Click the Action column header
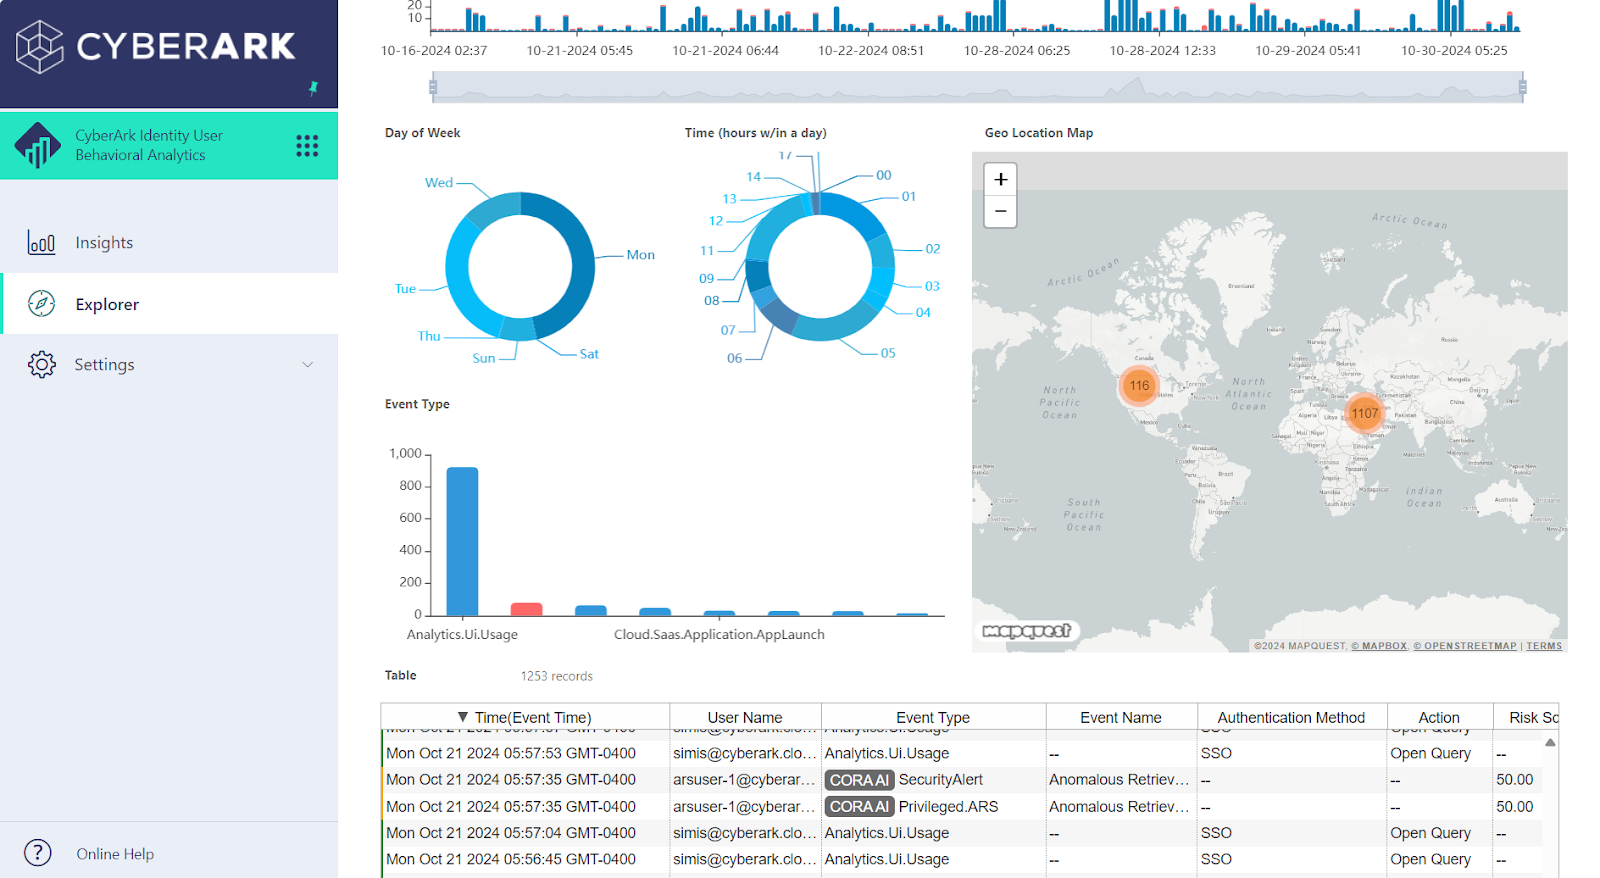Screen dimensions: 1600x878 tap(1439, 717)
